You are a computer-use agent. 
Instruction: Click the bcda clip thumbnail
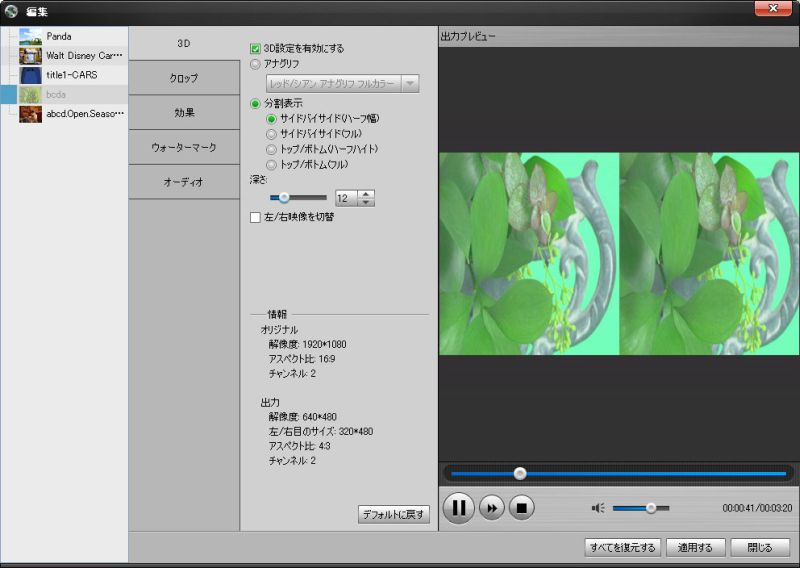pyautogui.click(x=31, y=94)
